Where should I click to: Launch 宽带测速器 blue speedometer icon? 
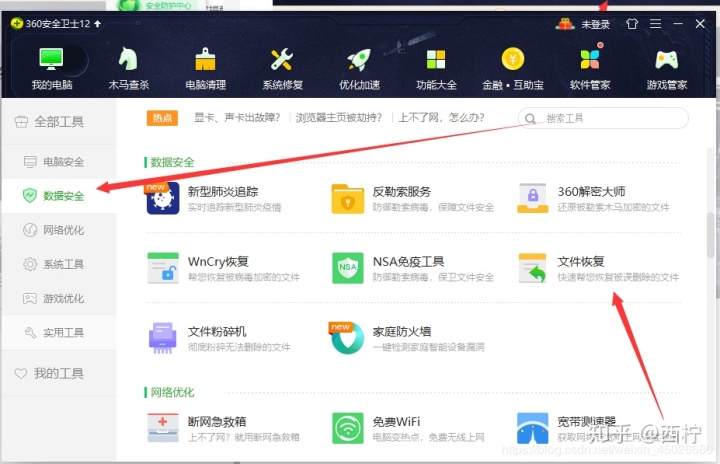click(533, 428)
